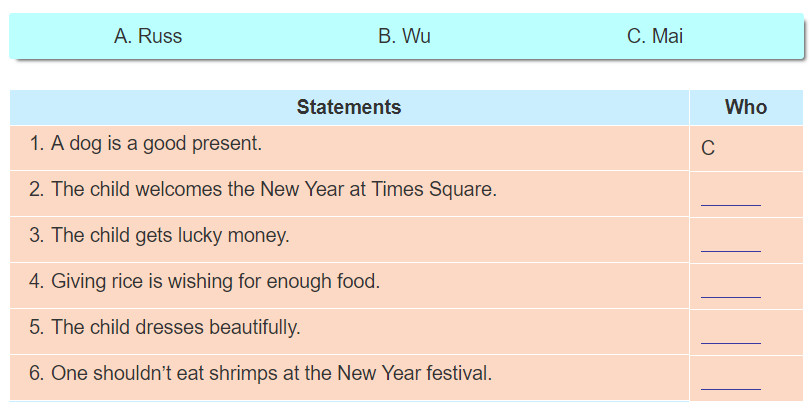This screenshot has width=810, height=413.
Task: Click the 'gets lucky money' statement
Action: coord(159,235)
